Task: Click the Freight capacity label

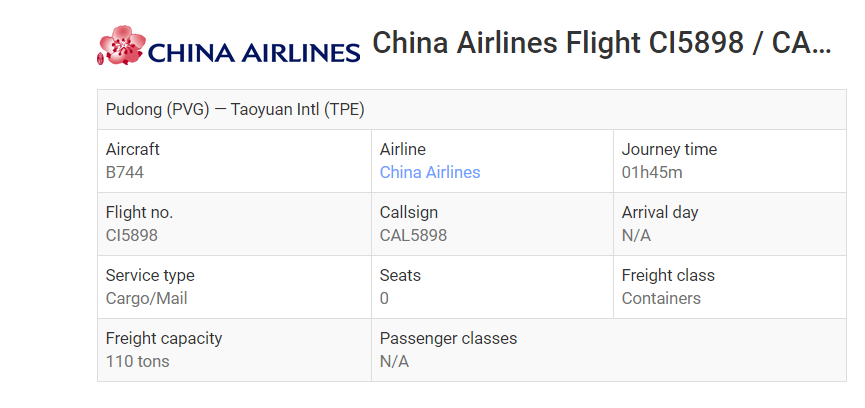Action: [164, 338]
